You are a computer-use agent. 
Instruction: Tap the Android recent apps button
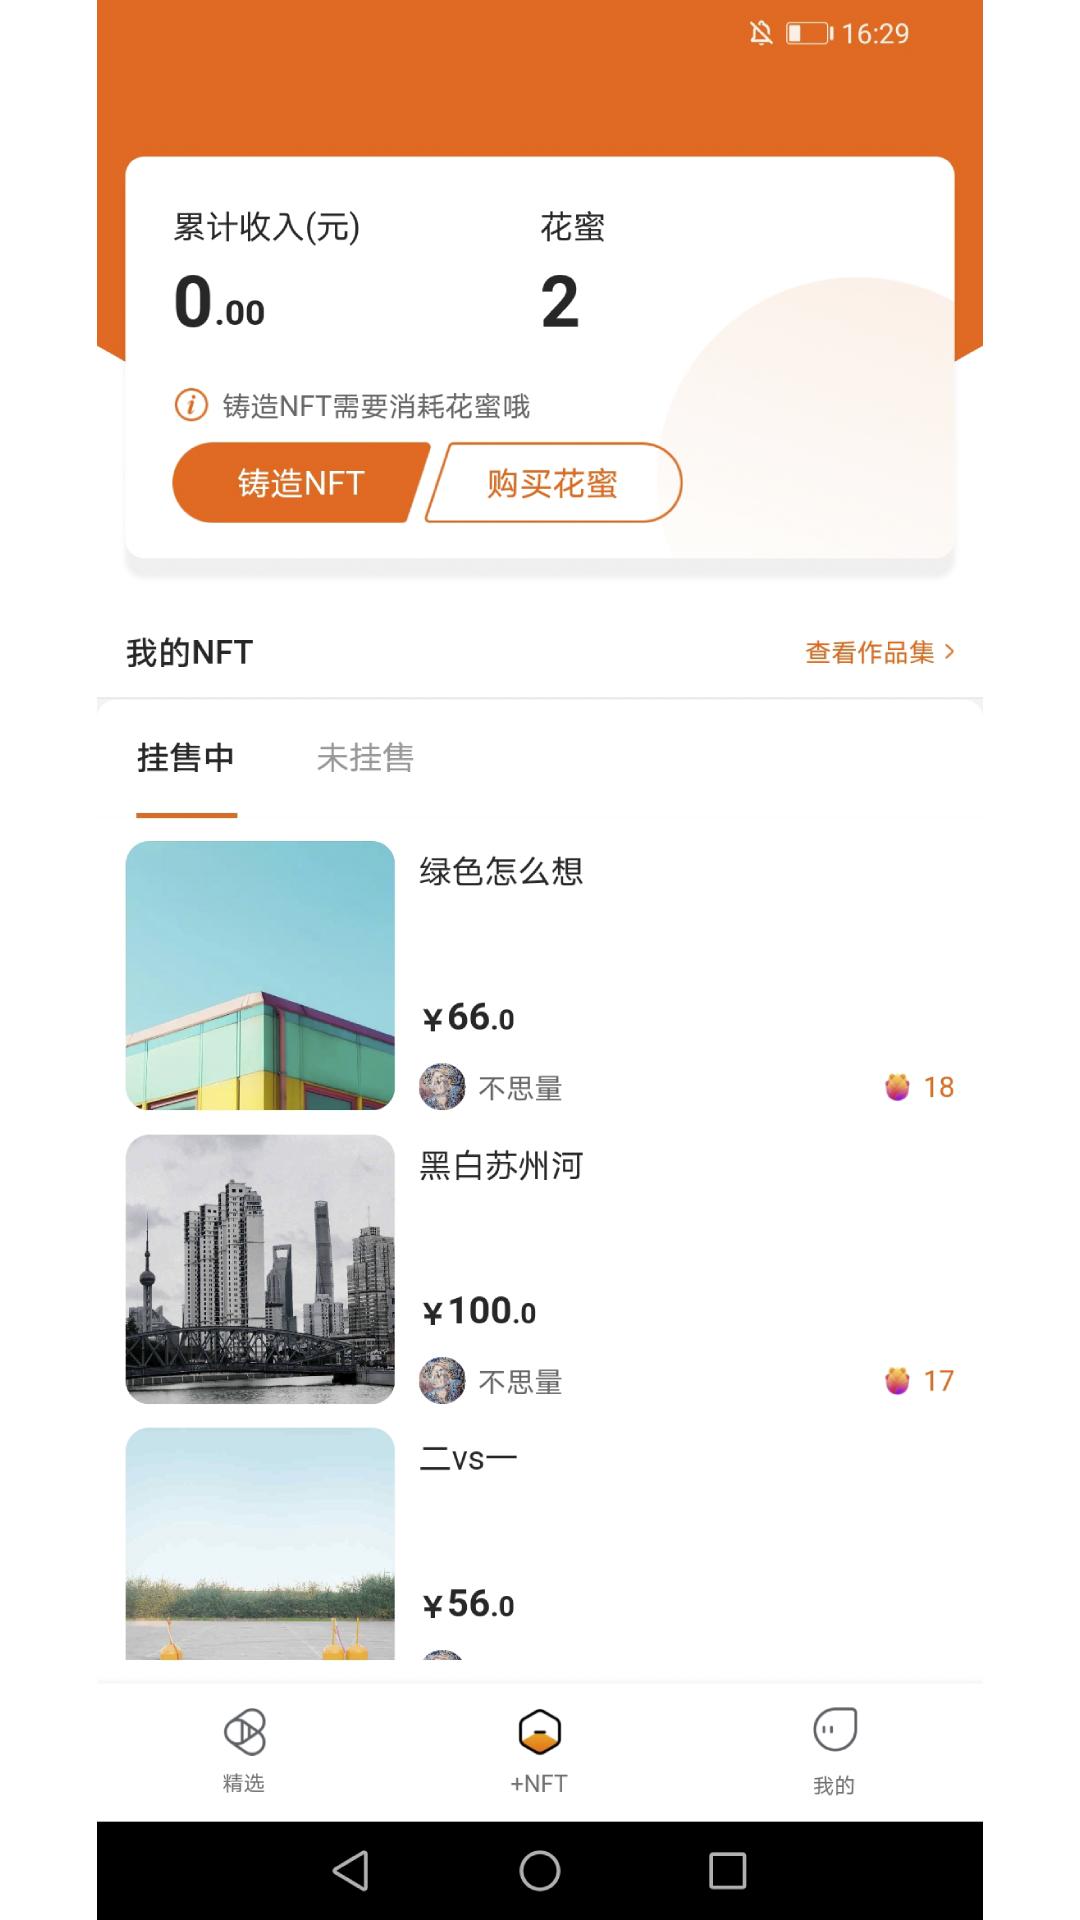[x=727, y=1870]
